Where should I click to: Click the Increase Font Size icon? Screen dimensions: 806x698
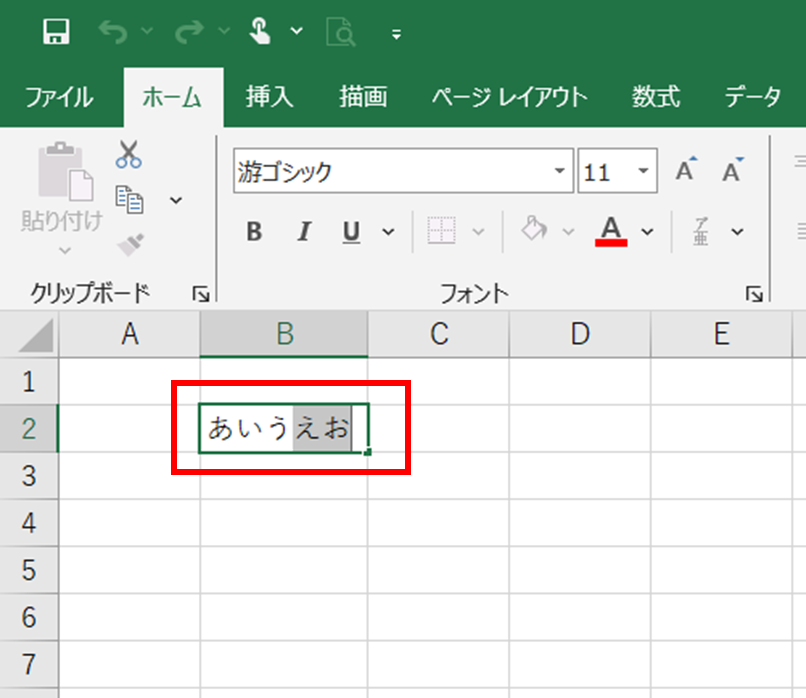coord(684,169)
